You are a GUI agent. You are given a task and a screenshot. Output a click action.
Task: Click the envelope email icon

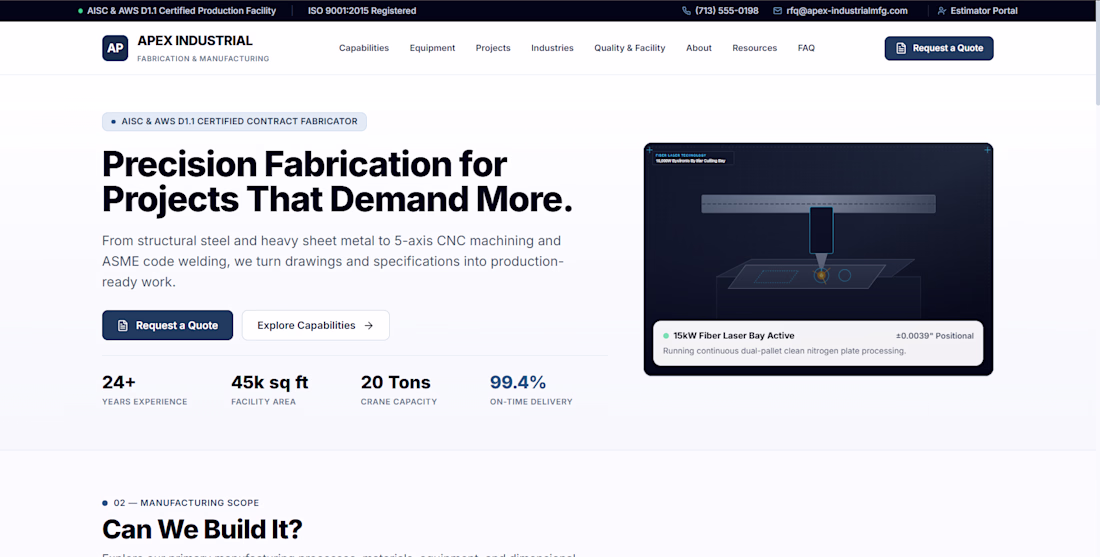point(777,11)
